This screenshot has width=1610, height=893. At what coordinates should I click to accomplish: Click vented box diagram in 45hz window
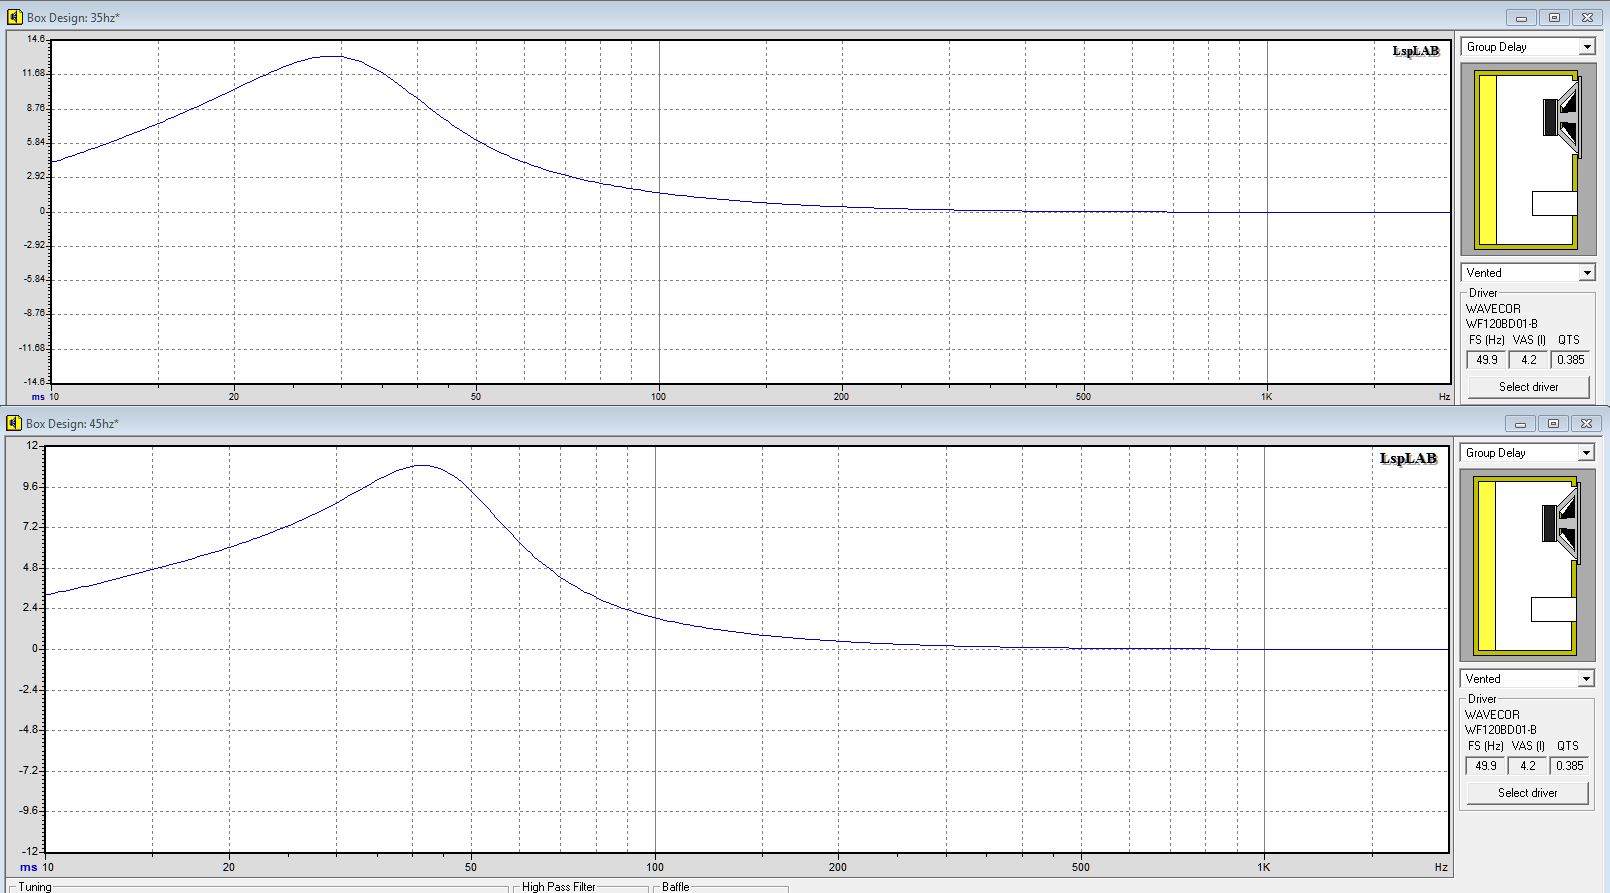(x=1527, y=566)
